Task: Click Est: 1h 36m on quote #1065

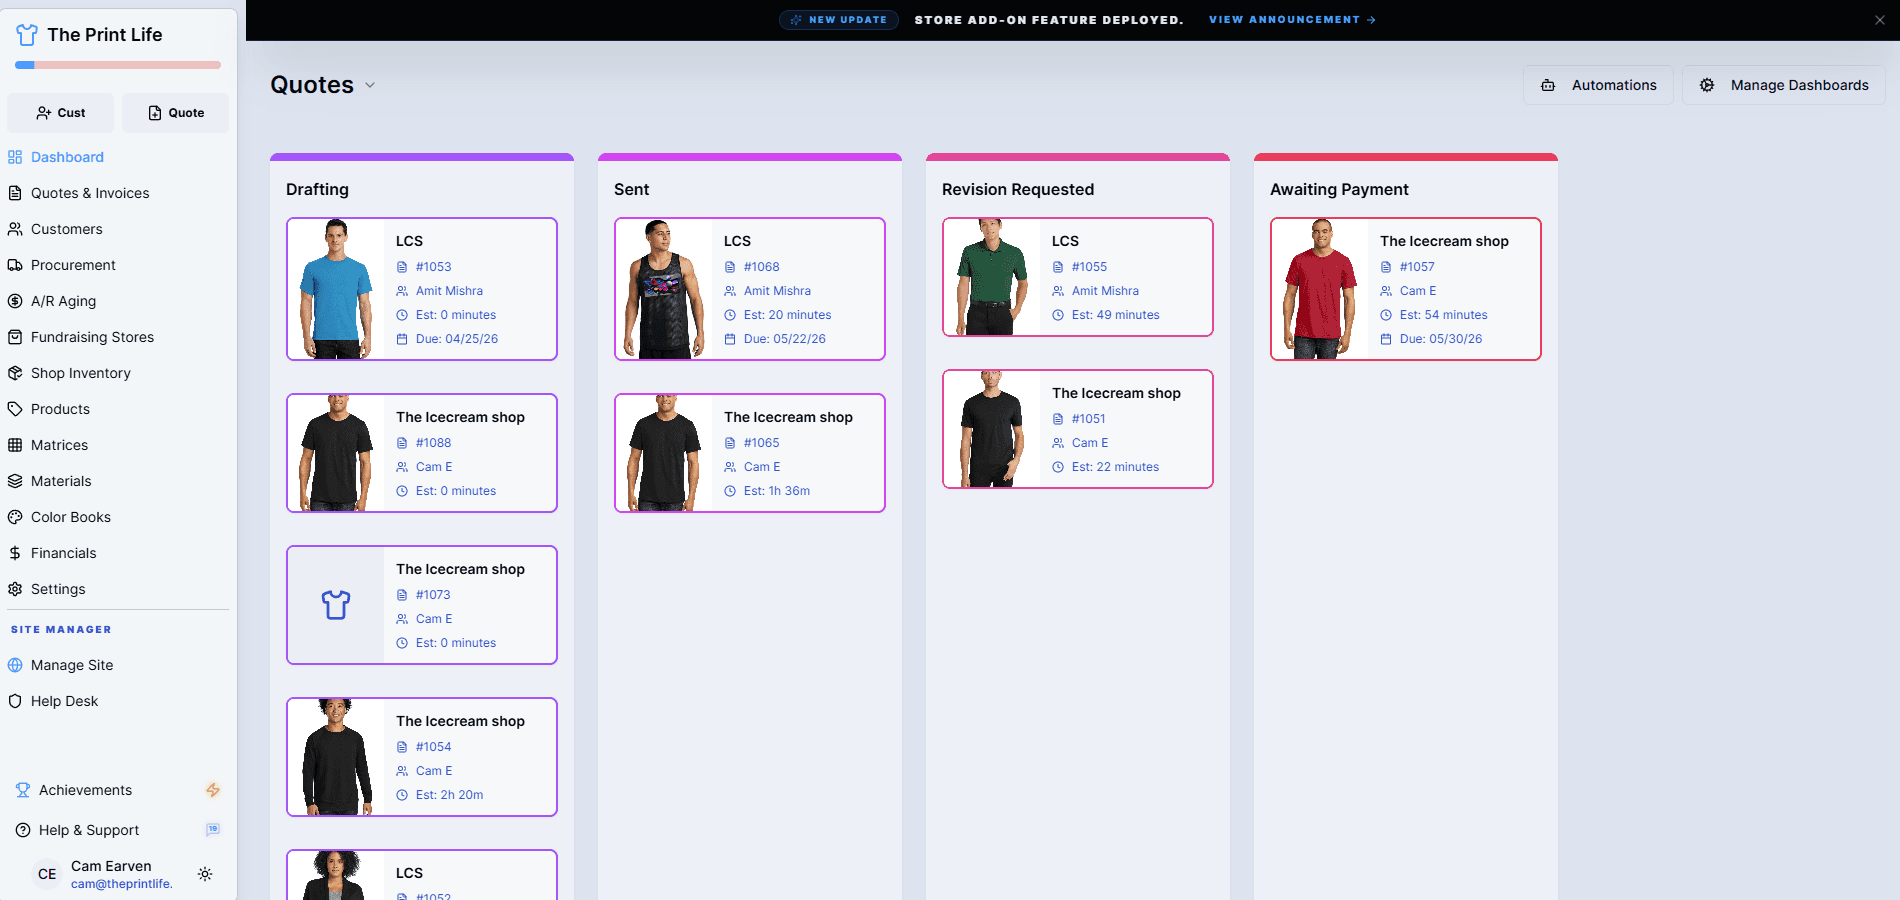Action: 777,491
